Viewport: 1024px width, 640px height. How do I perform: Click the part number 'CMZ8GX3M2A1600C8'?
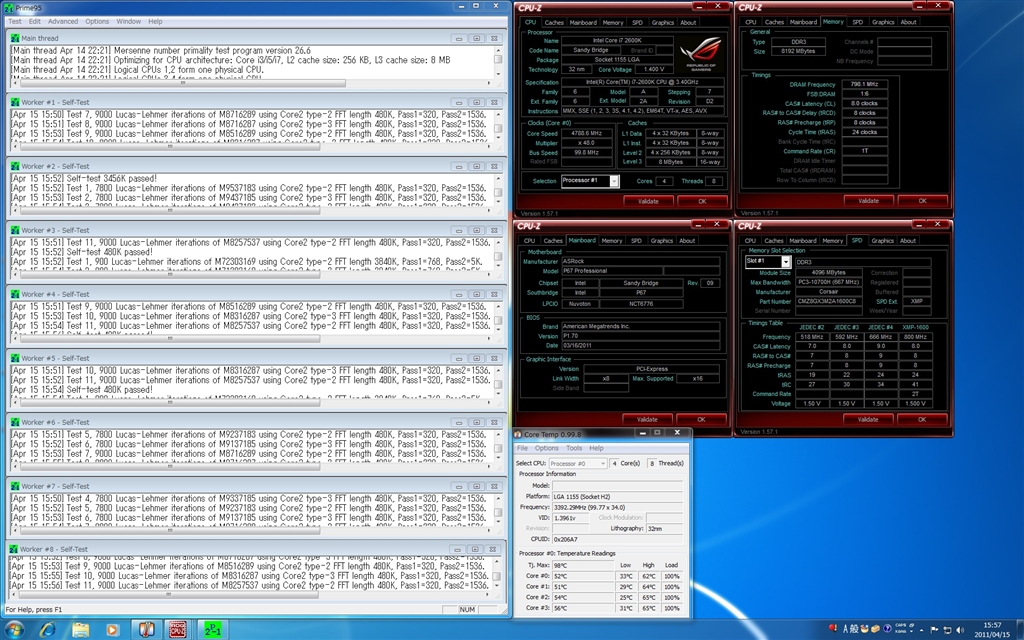(828, 302)
